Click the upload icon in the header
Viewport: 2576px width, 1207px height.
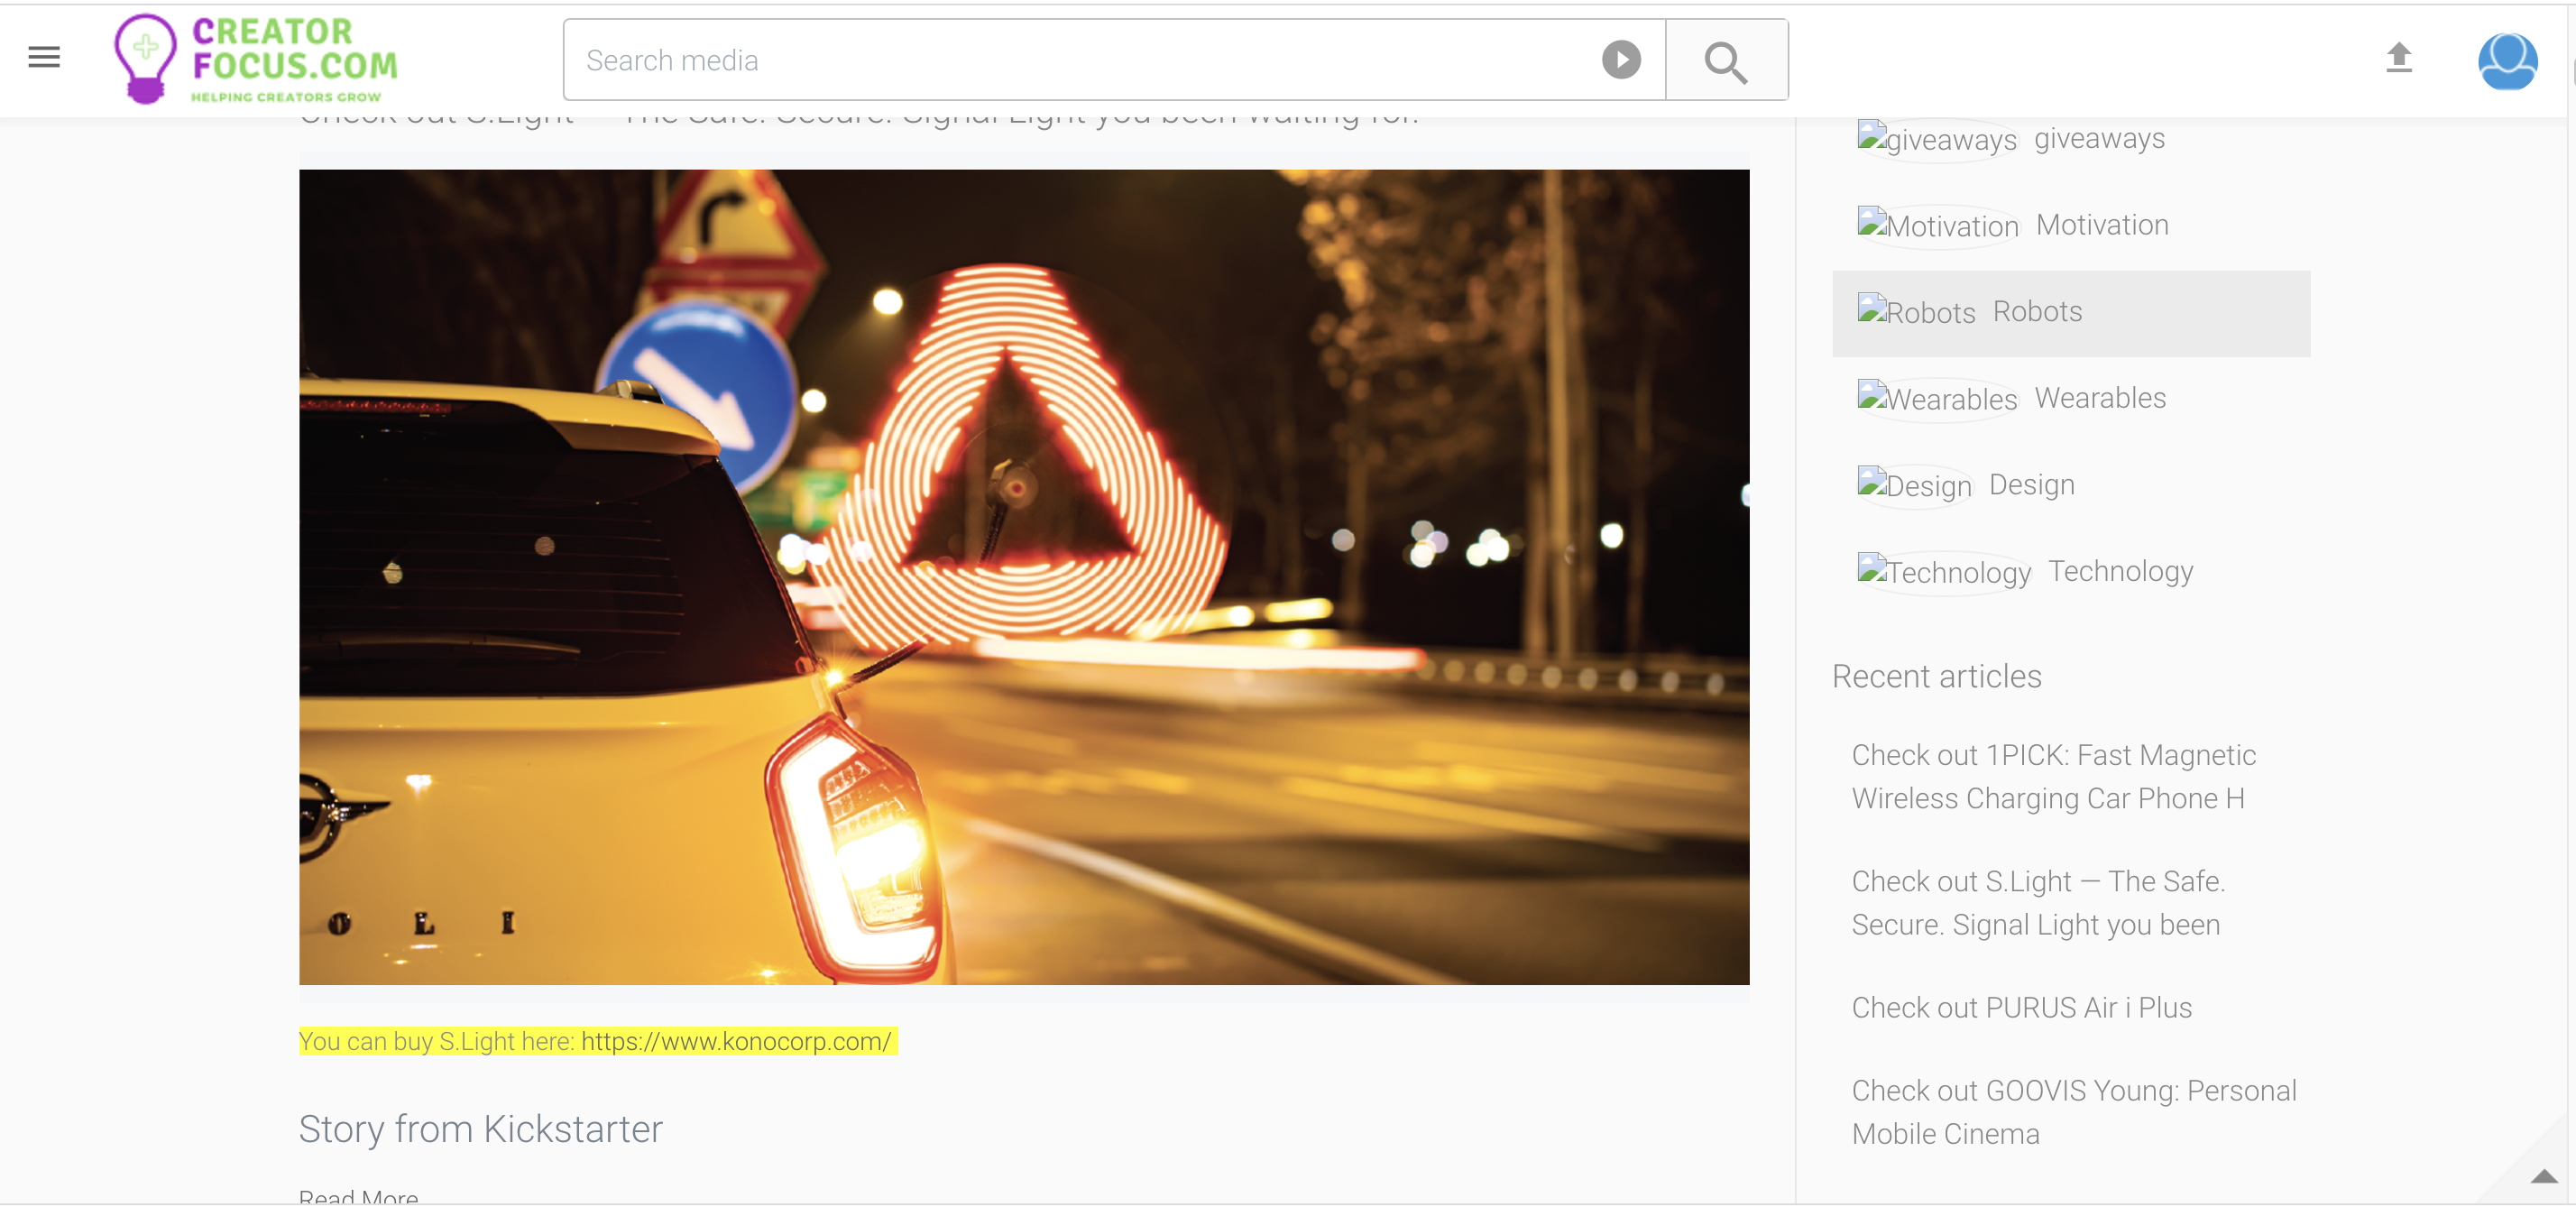pyautogui.click(x=2399, y=59)
